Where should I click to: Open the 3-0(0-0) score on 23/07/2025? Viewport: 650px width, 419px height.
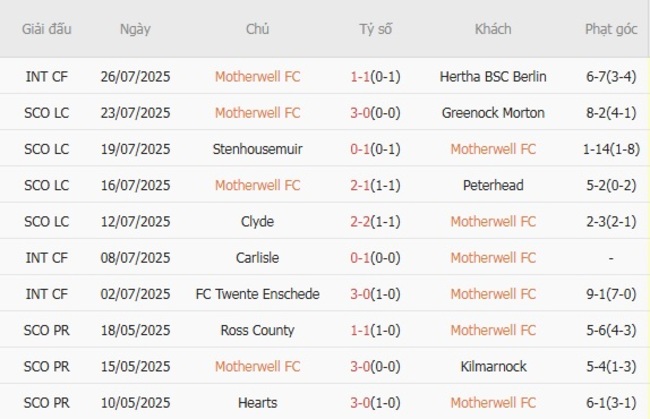pyautogui.click(x=376, y=113)
